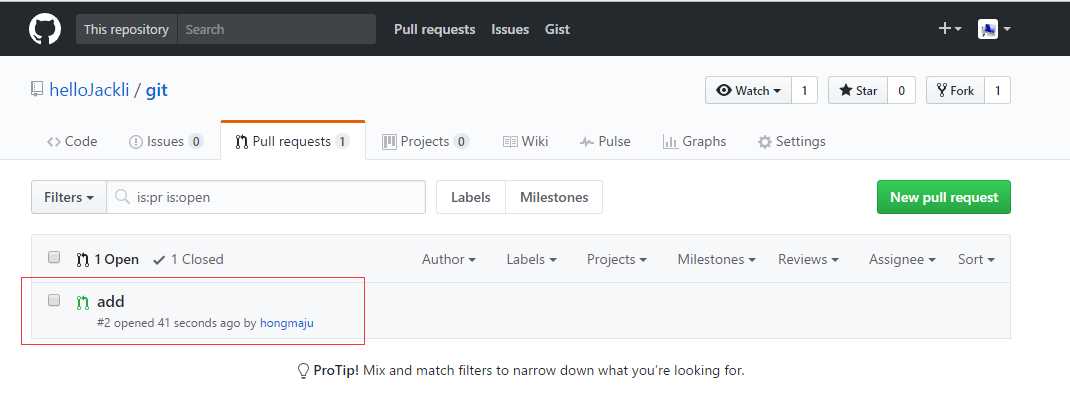Screen dimensions: 1070x413
Task: Click the repository book icon
Action: (38, 90)
